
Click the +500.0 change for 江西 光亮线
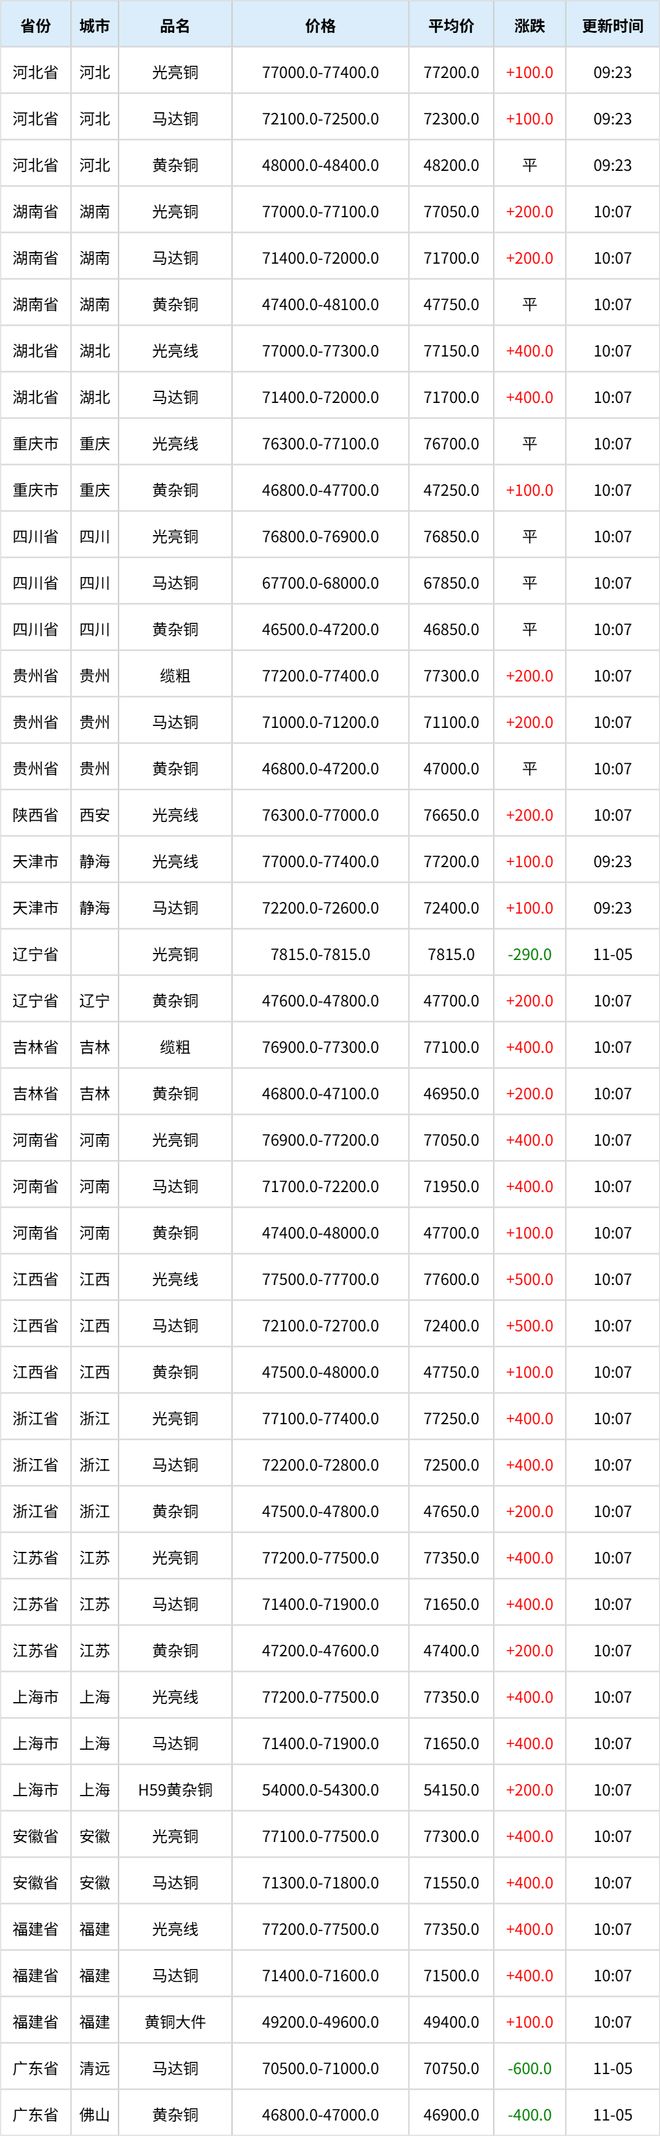click(529, 1279)
